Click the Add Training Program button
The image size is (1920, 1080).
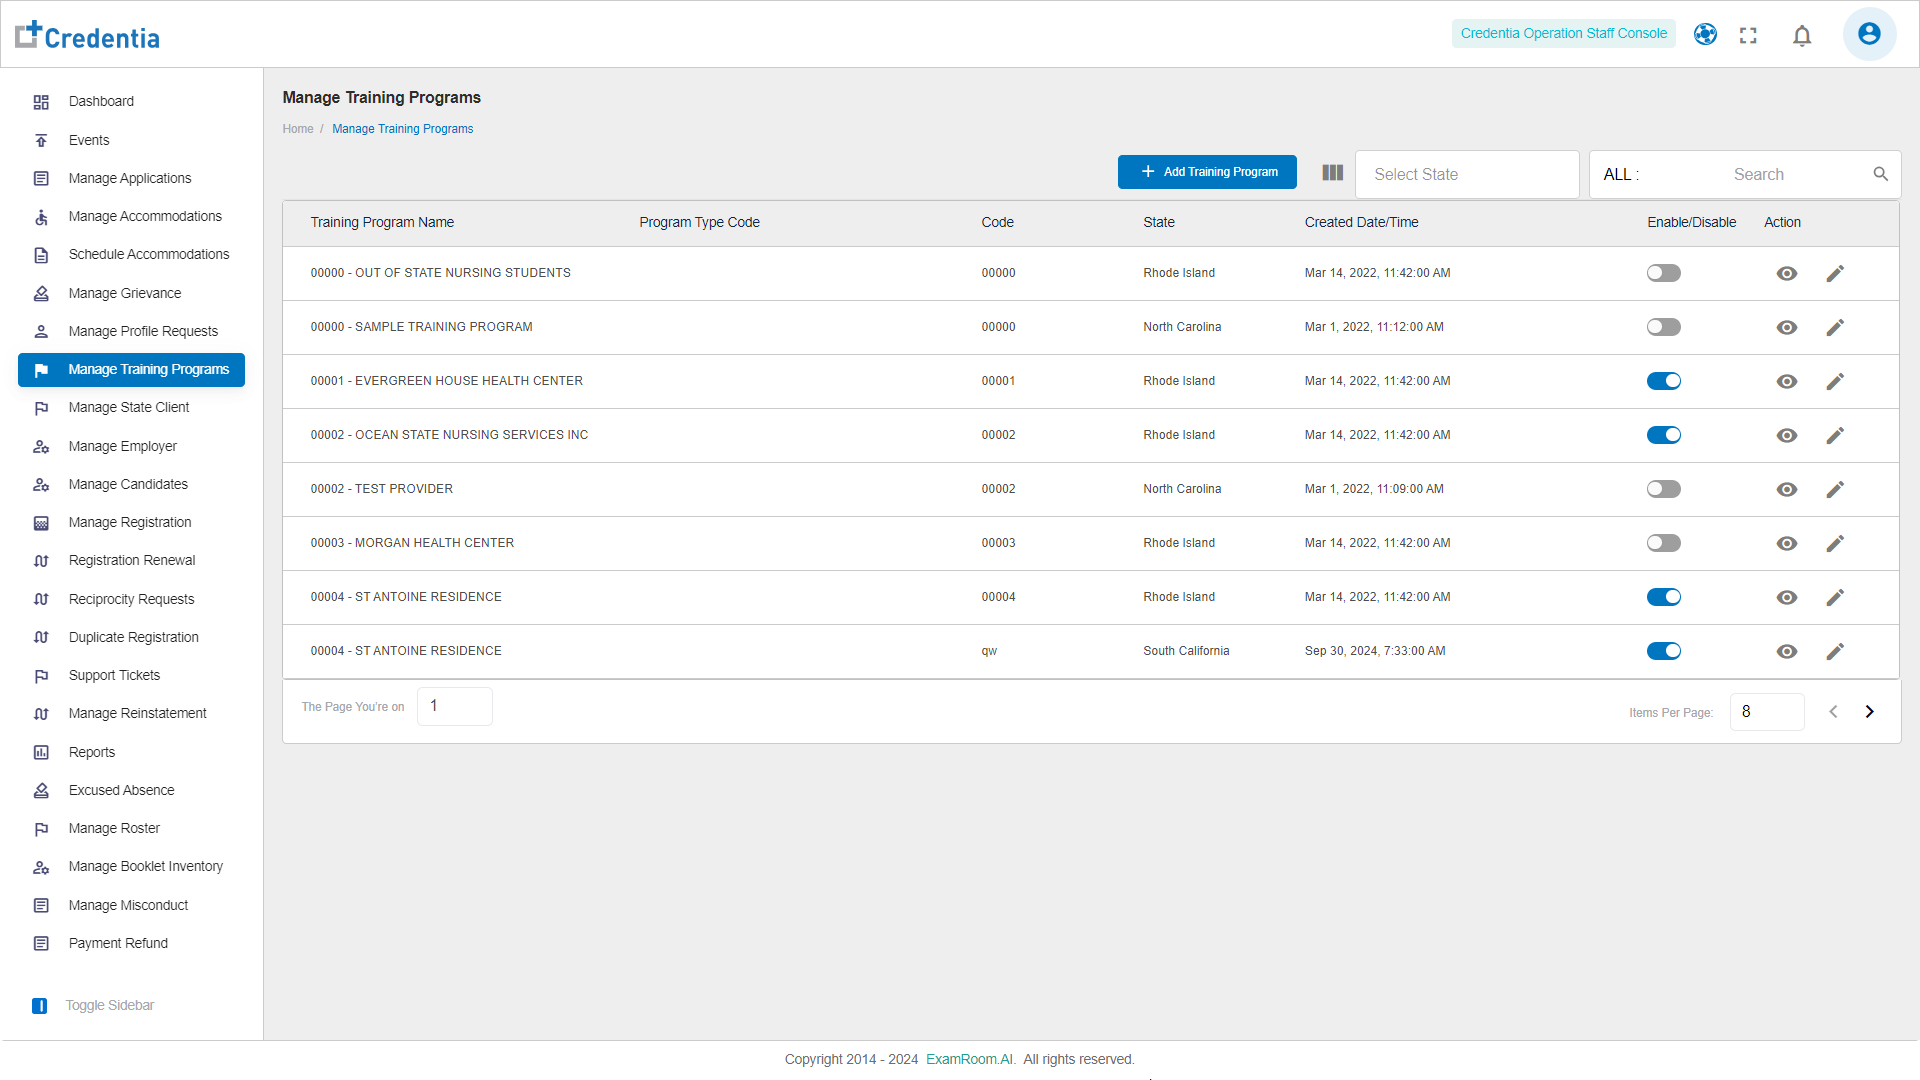point(1207,172)
